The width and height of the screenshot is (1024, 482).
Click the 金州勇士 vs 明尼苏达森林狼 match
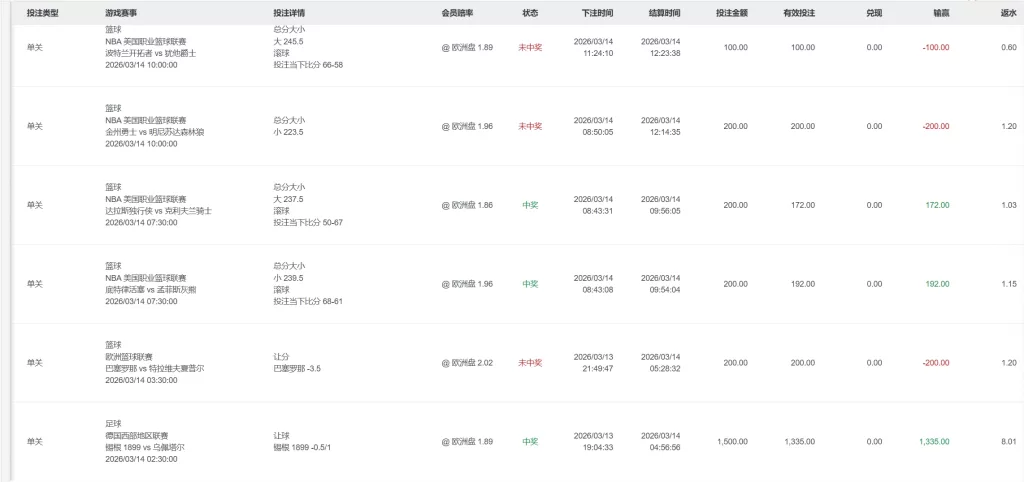pos(155,131)
